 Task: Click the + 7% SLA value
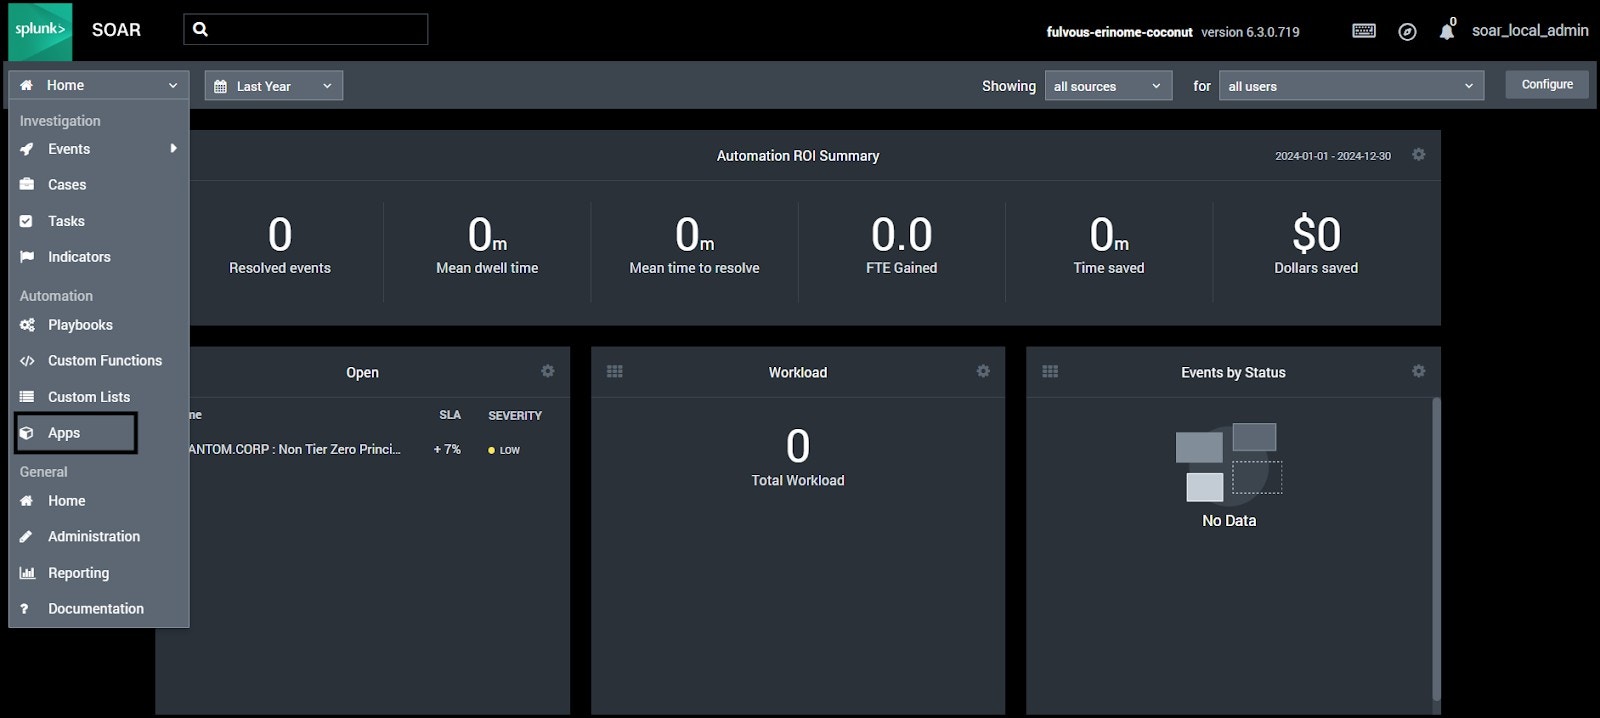pyautogui.click(x=447, y=450)
